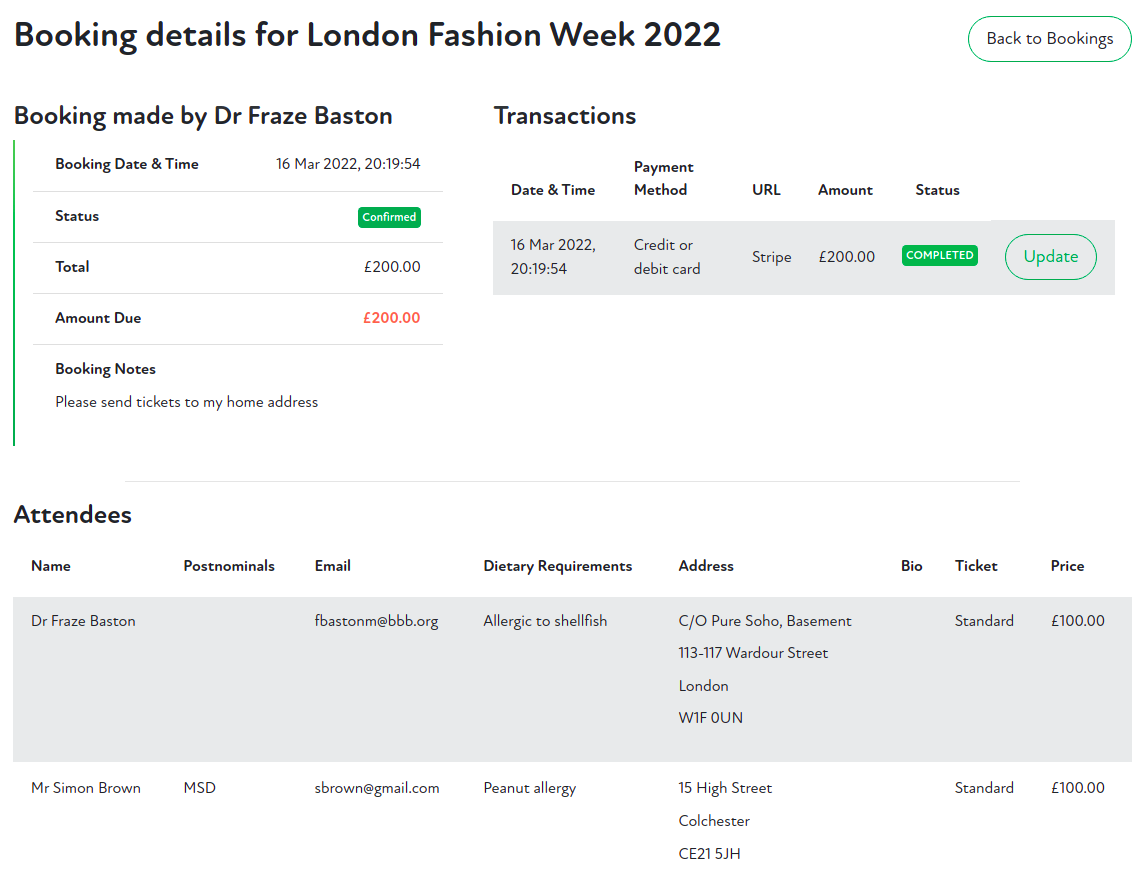
Task: Click the email sbrown@gmail.com
Action: coord(378,788)
